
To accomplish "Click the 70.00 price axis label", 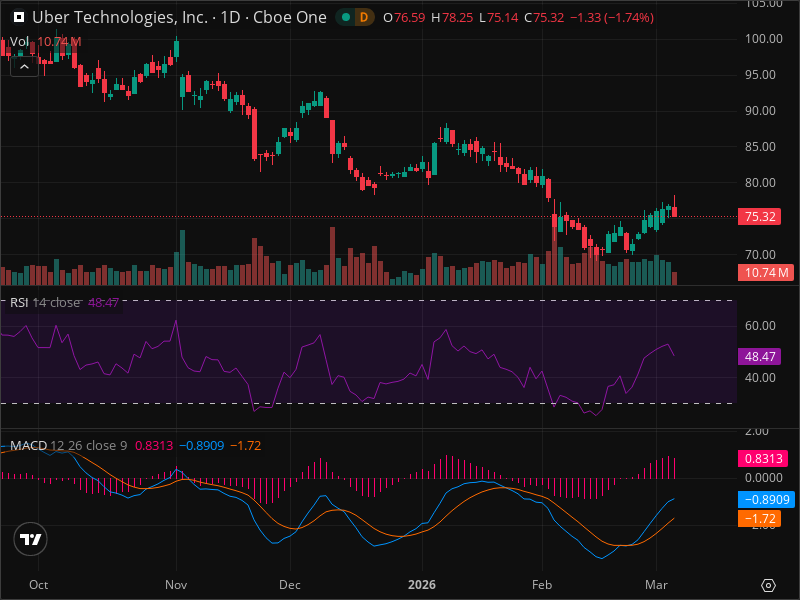I will pyautogui.click(x=760, y=254).
